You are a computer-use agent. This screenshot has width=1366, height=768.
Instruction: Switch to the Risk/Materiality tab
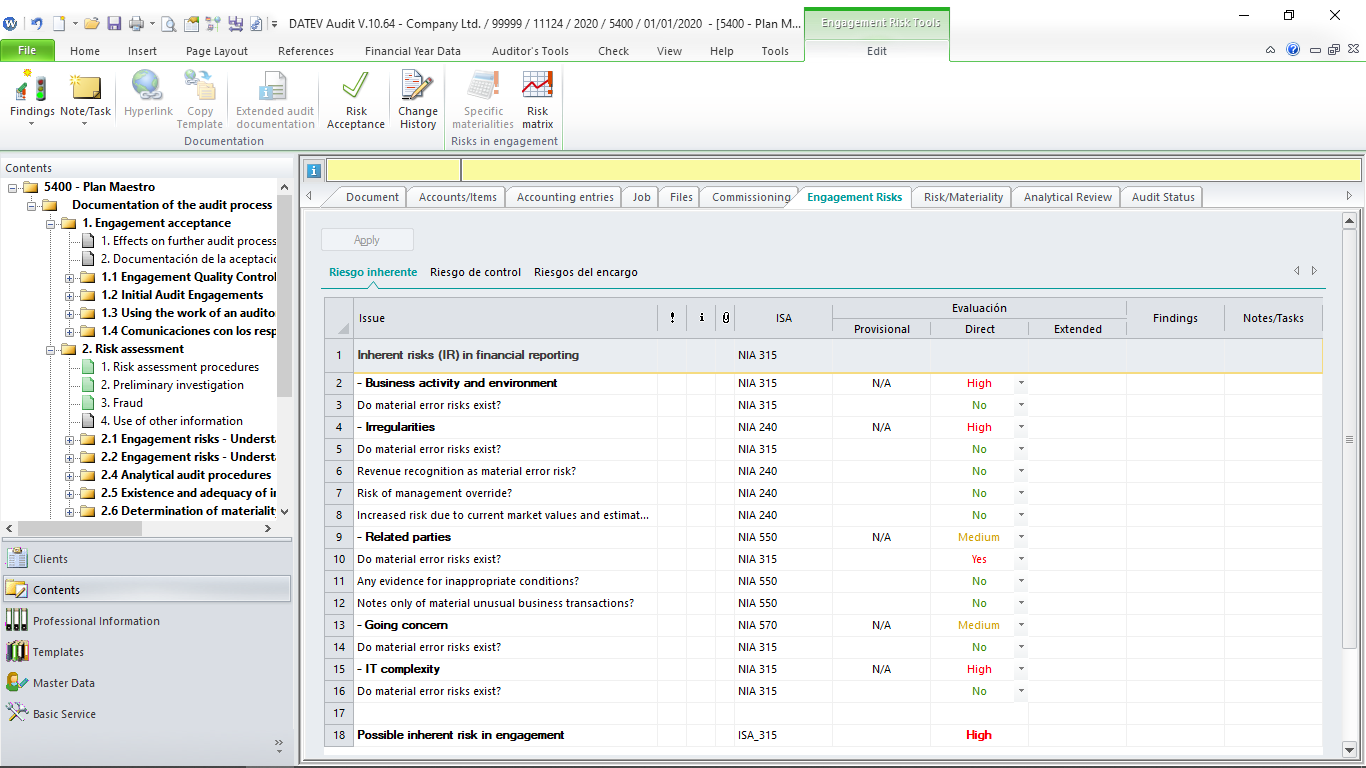[x=960, y=197]
